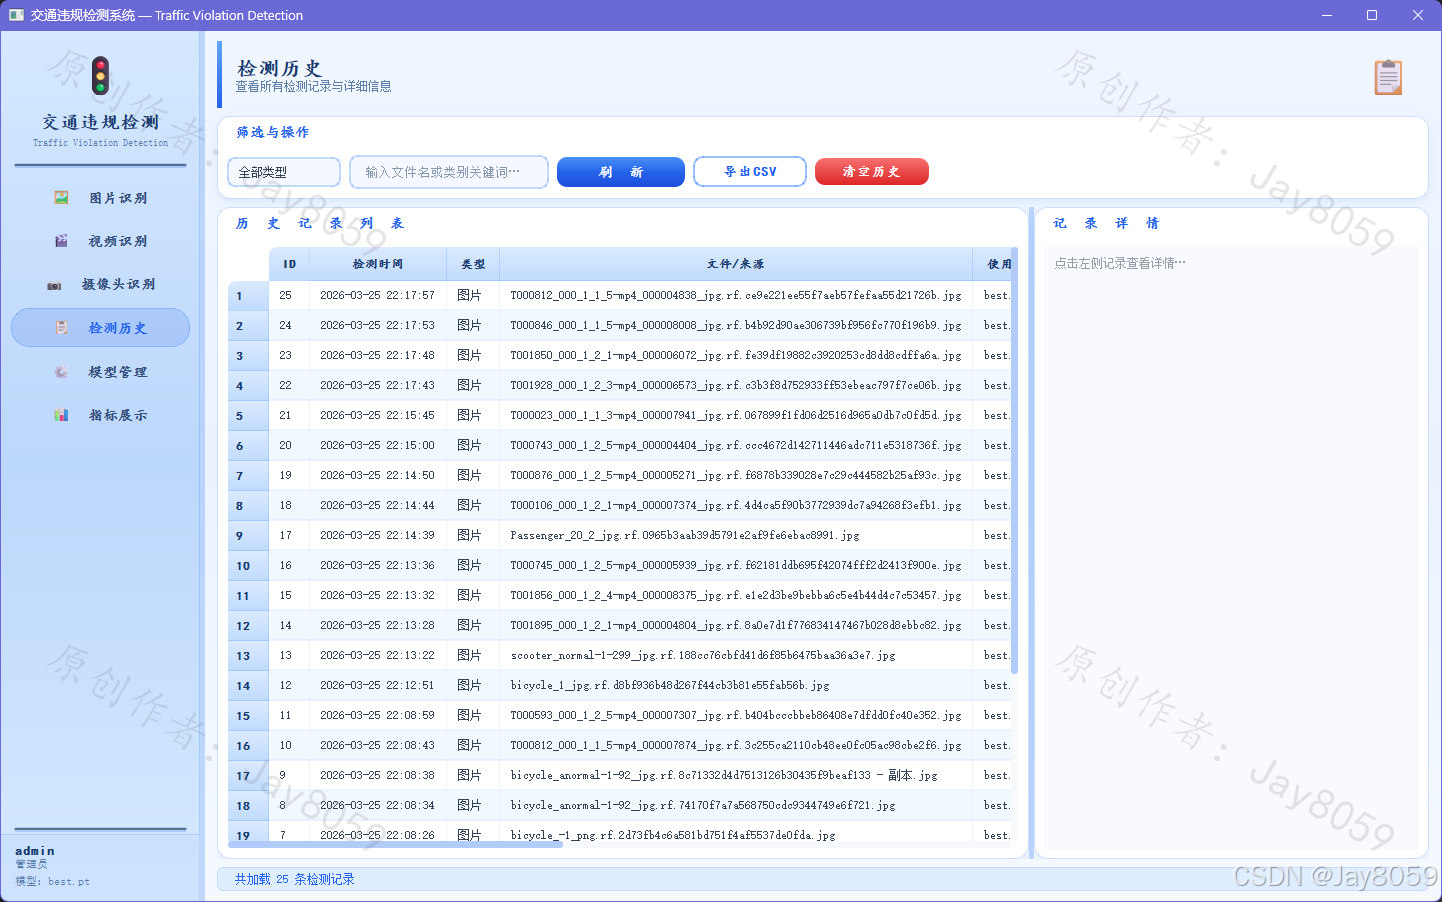Click the 导出CSV button

[750, 172]
